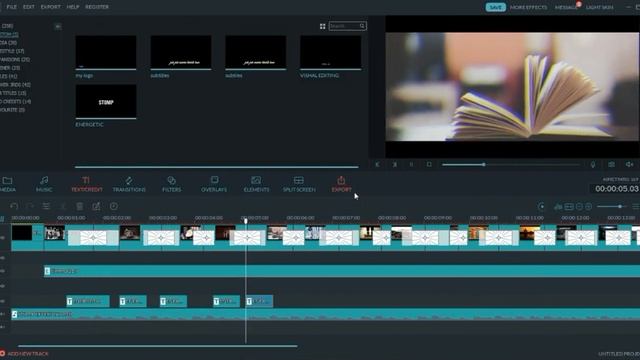Open the Message notifications
Viewport: 640px width, 360px height.
(x=567, y=7)
